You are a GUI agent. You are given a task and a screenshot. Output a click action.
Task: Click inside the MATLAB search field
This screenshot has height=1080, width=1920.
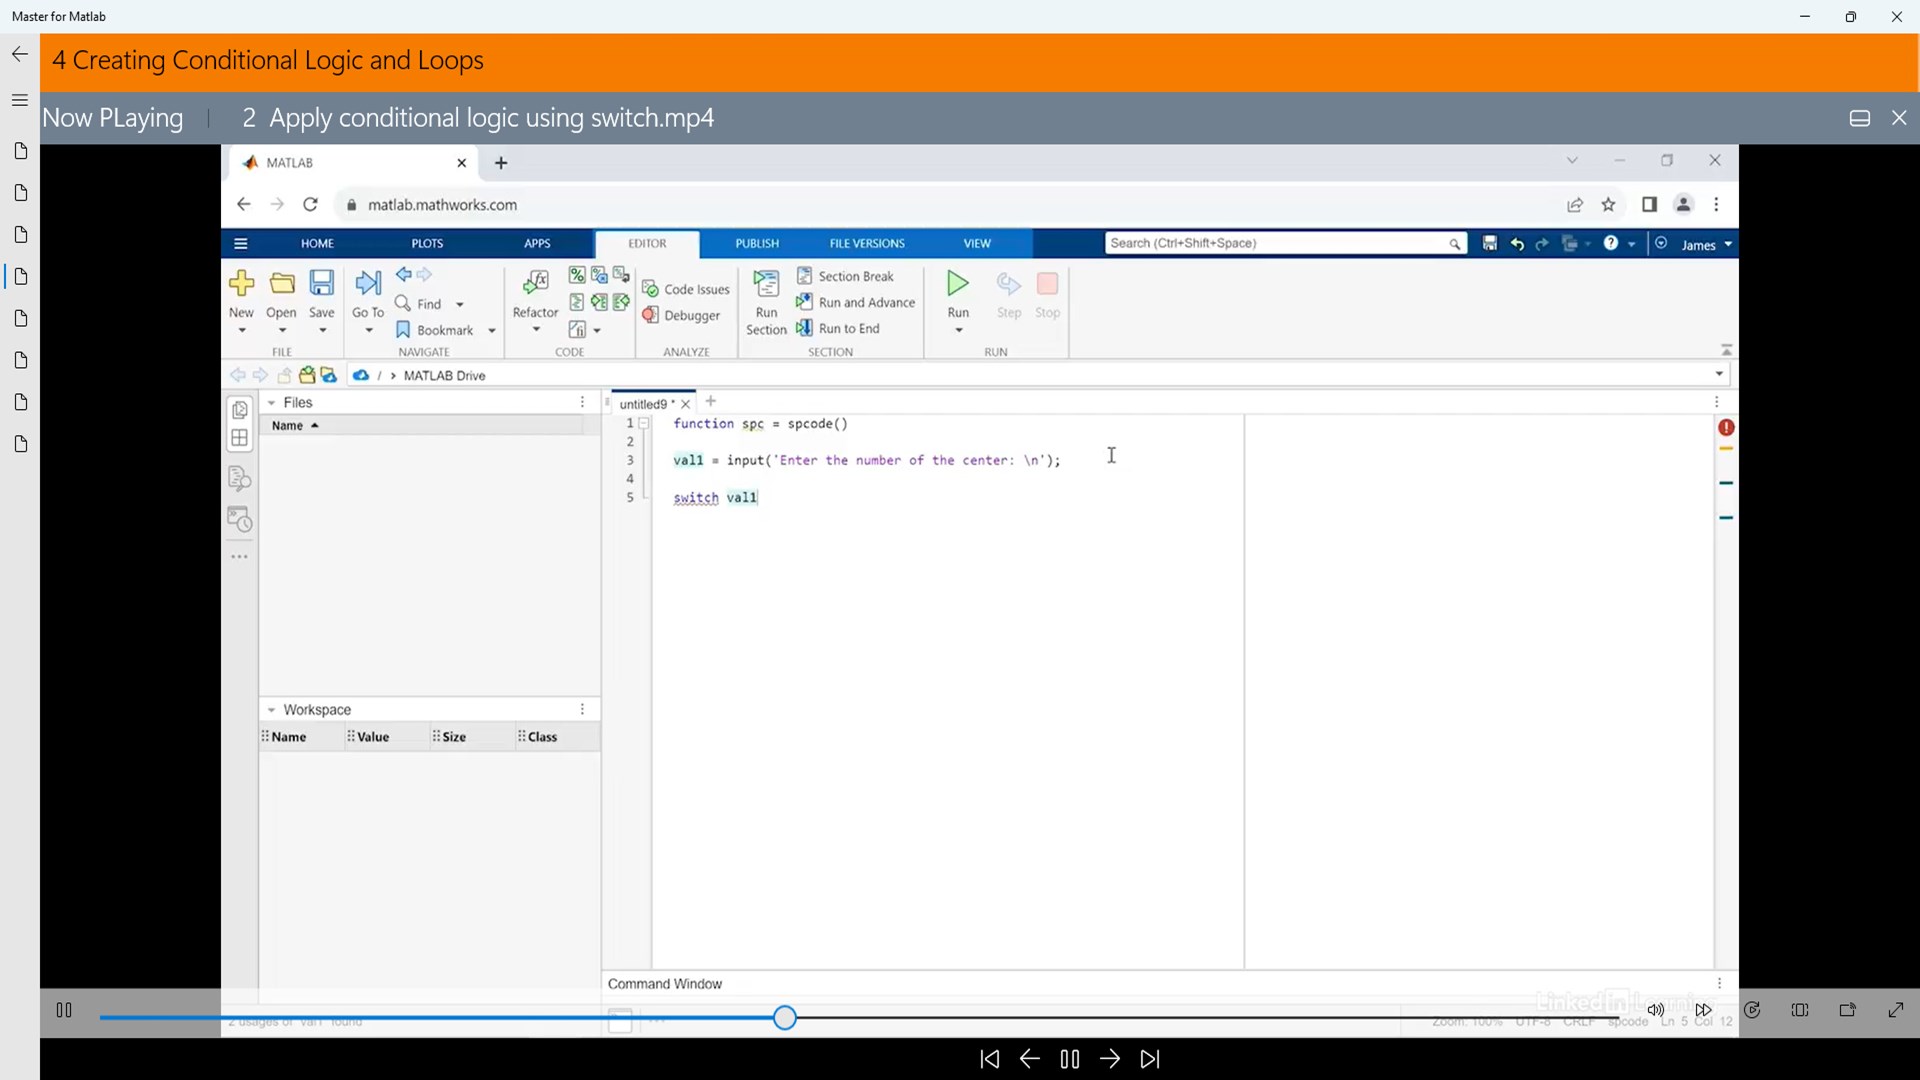pyautogui.click(x=1285, y=243)
